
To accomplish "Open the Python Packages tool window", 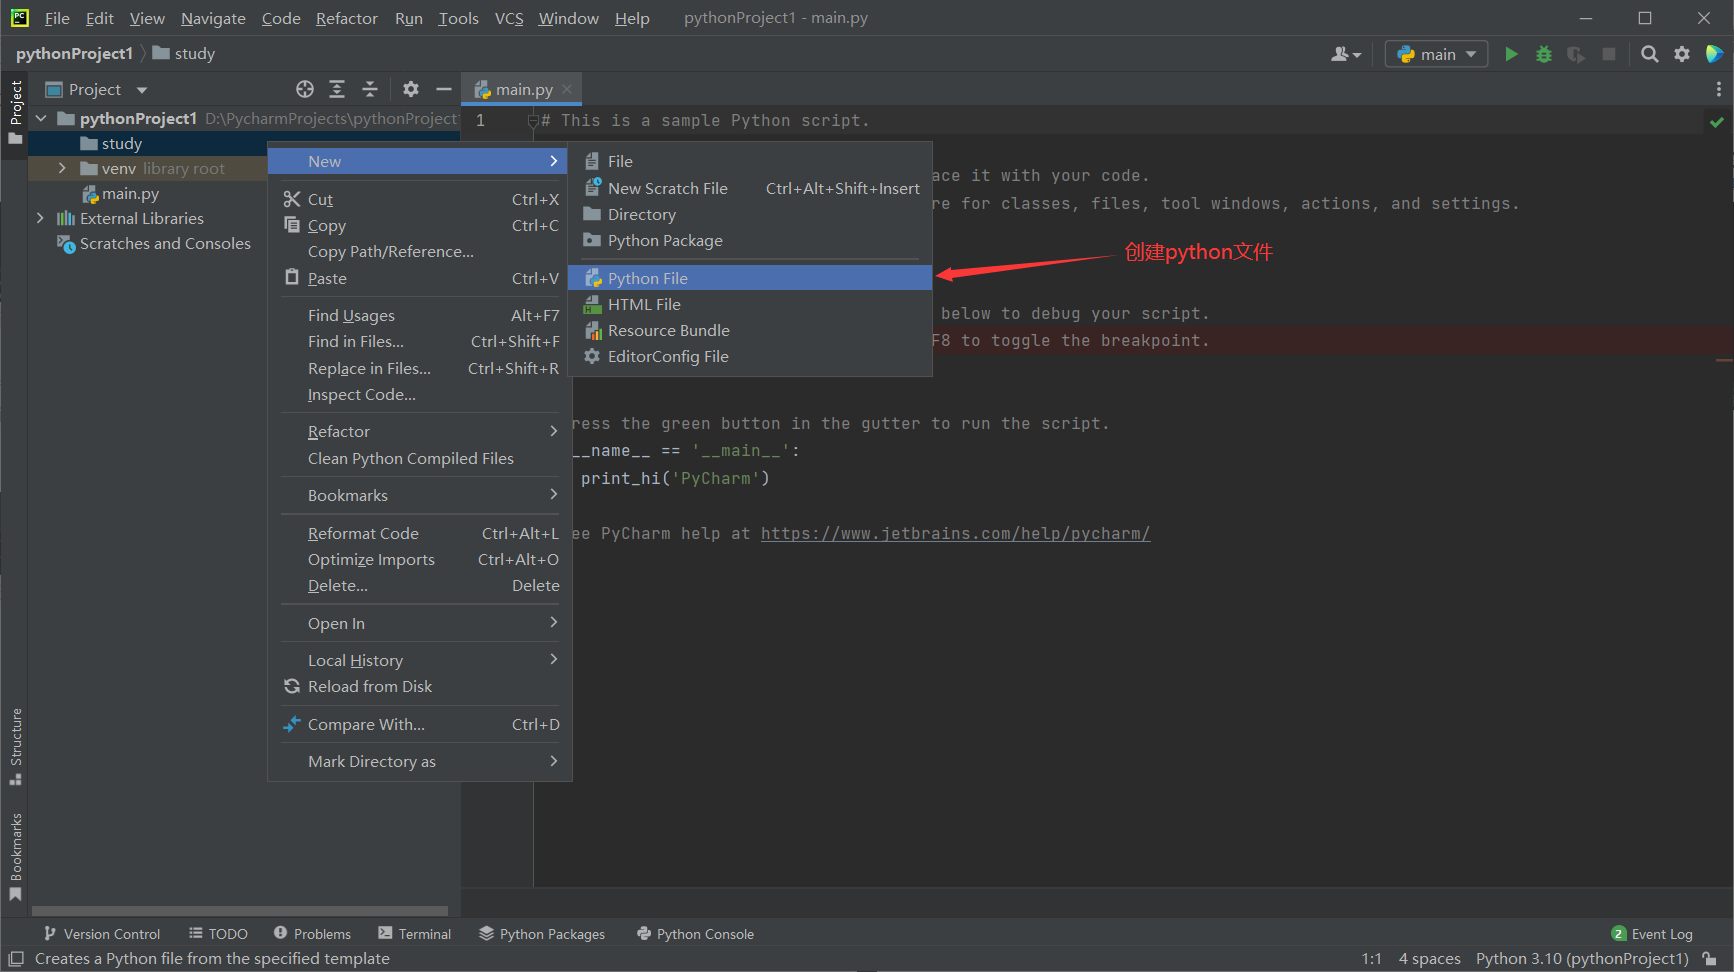I will 542,934.
